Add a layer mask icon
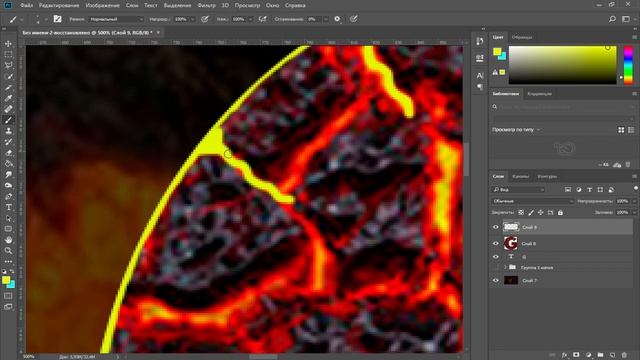 576,355
